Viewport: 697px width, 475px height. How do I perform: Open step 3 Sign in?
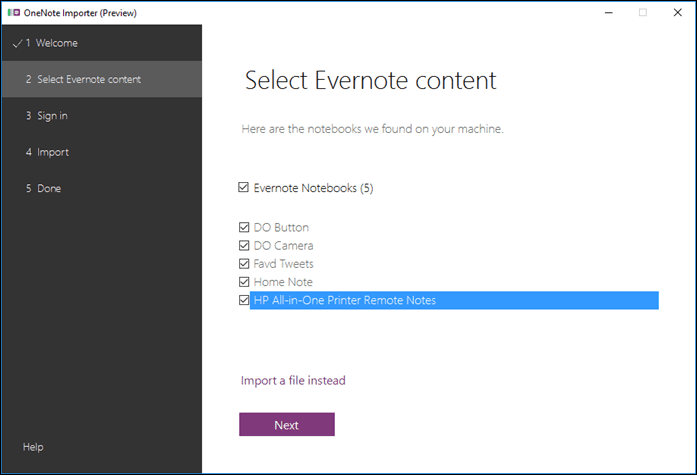click(x=102, y=116)
